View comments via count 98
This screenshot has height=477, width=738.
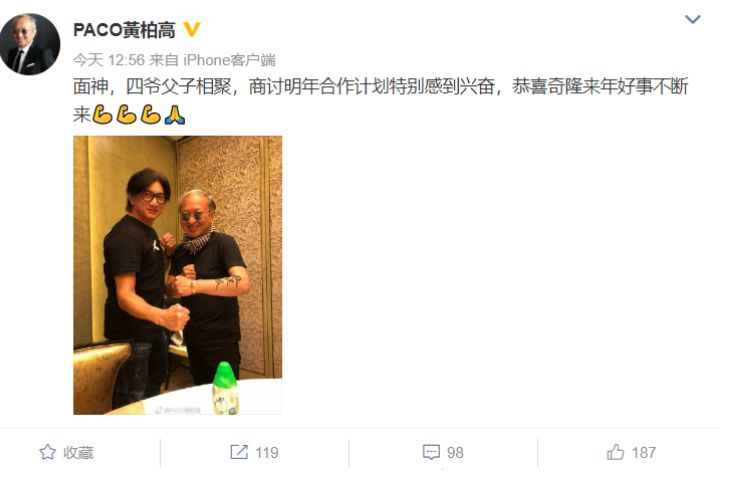pyautogui.click(x=455, y=453)
